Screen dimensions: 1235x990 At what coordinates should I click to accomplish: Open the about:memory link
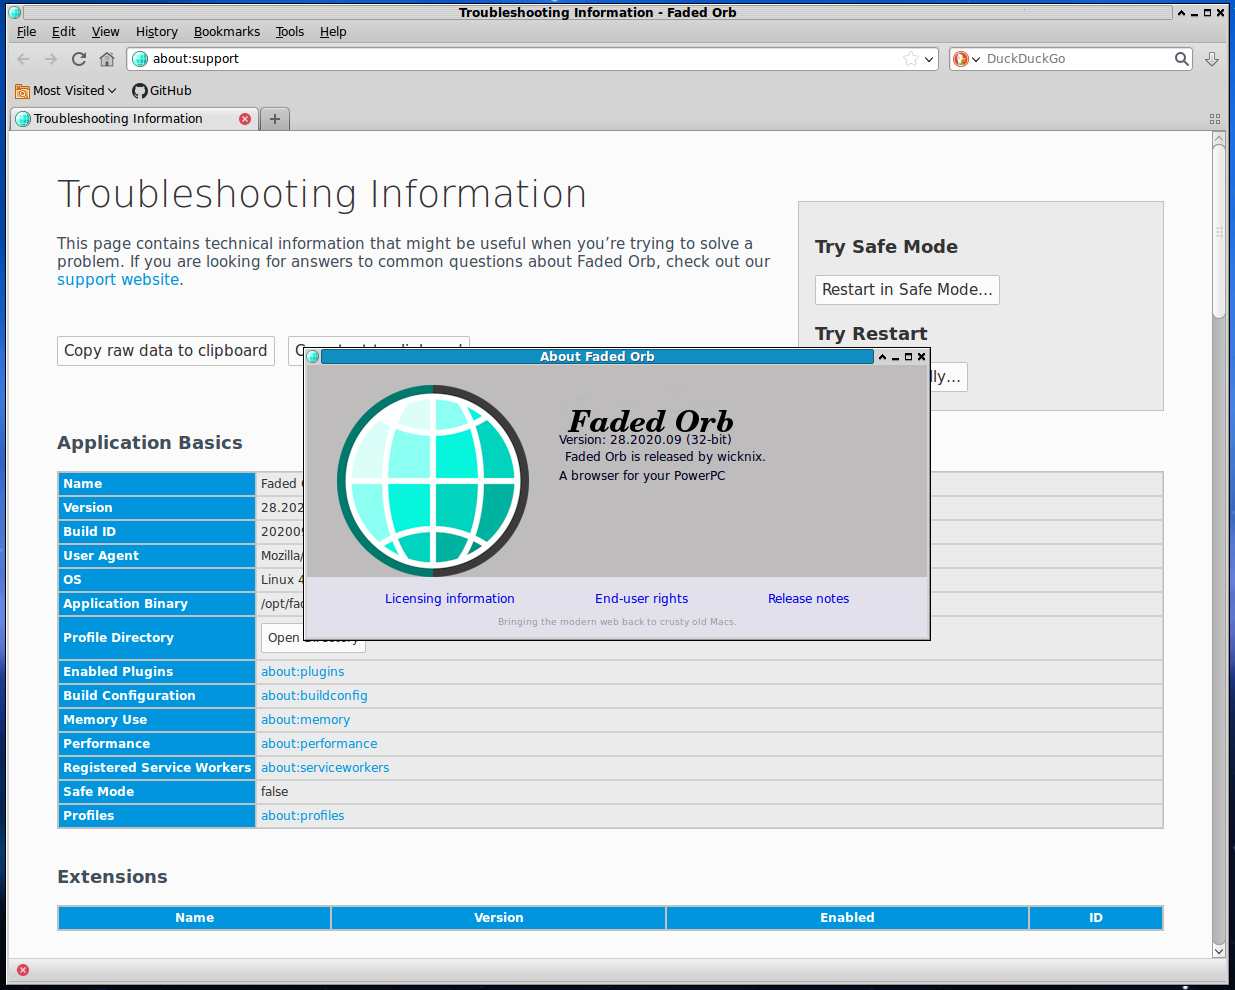tap(306, 720)
